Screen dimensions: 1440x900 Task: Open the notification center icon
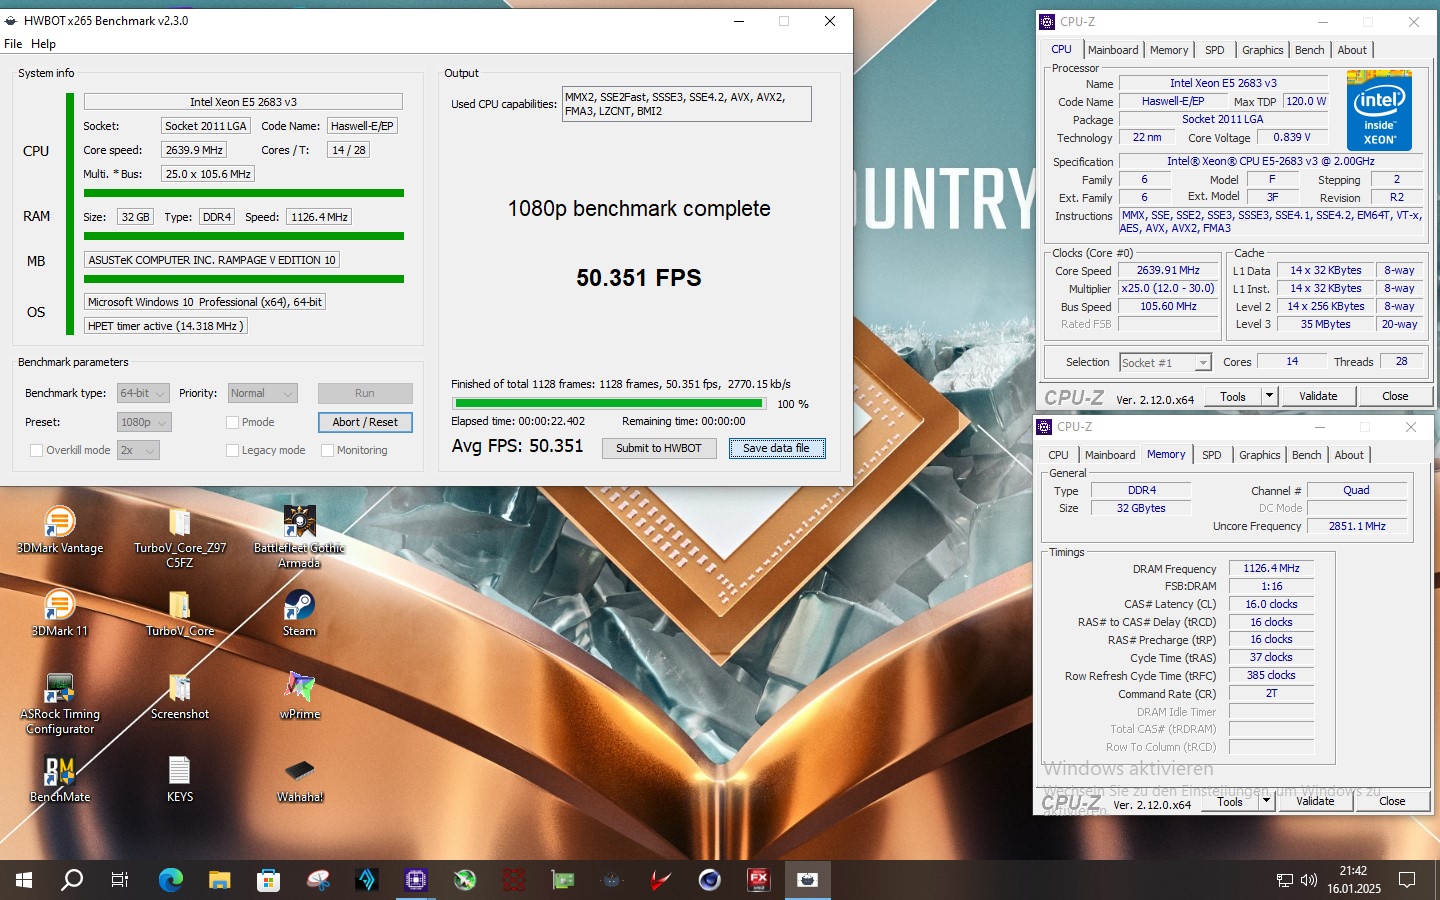1407,880
